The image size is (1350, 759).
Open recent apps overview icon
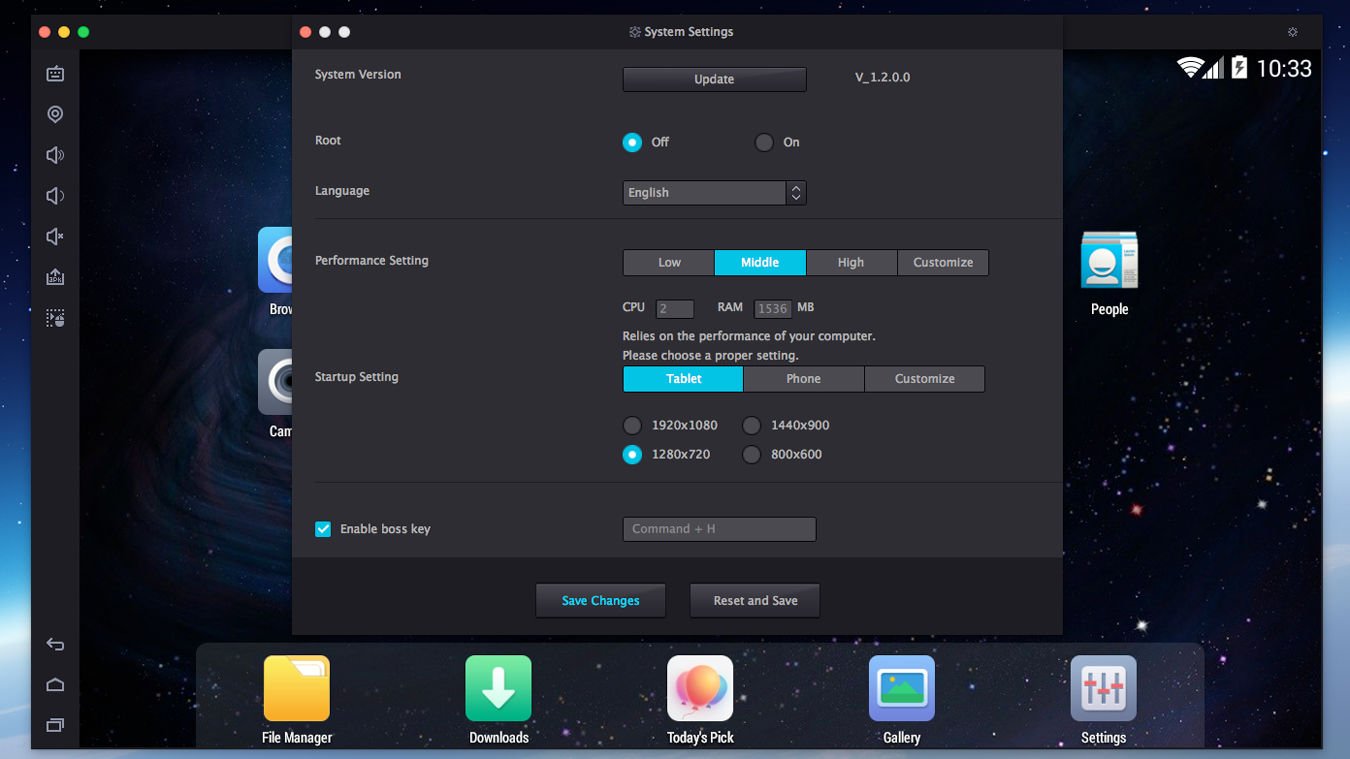(55, 725)
